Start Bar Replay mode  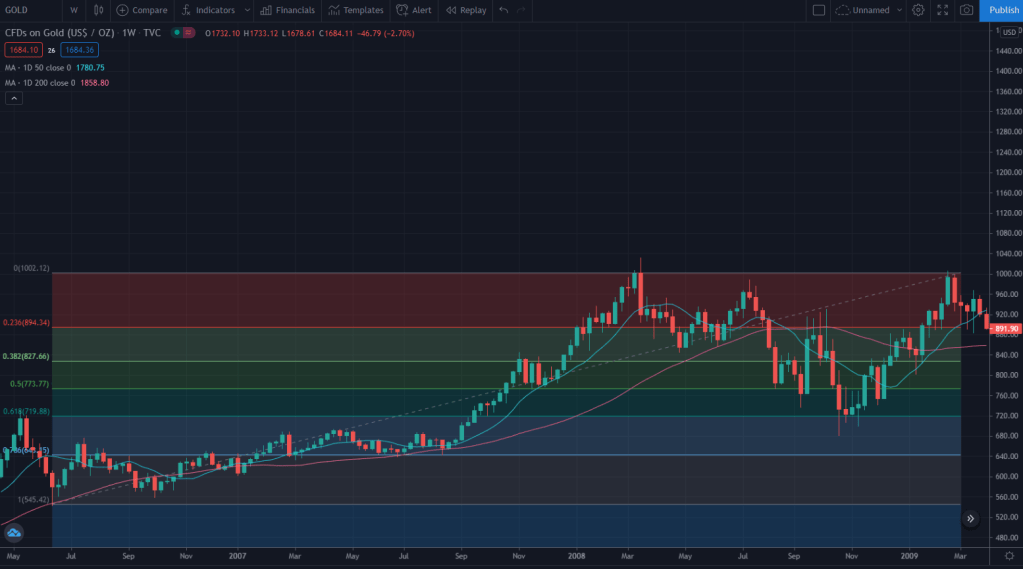pos(466,10)
